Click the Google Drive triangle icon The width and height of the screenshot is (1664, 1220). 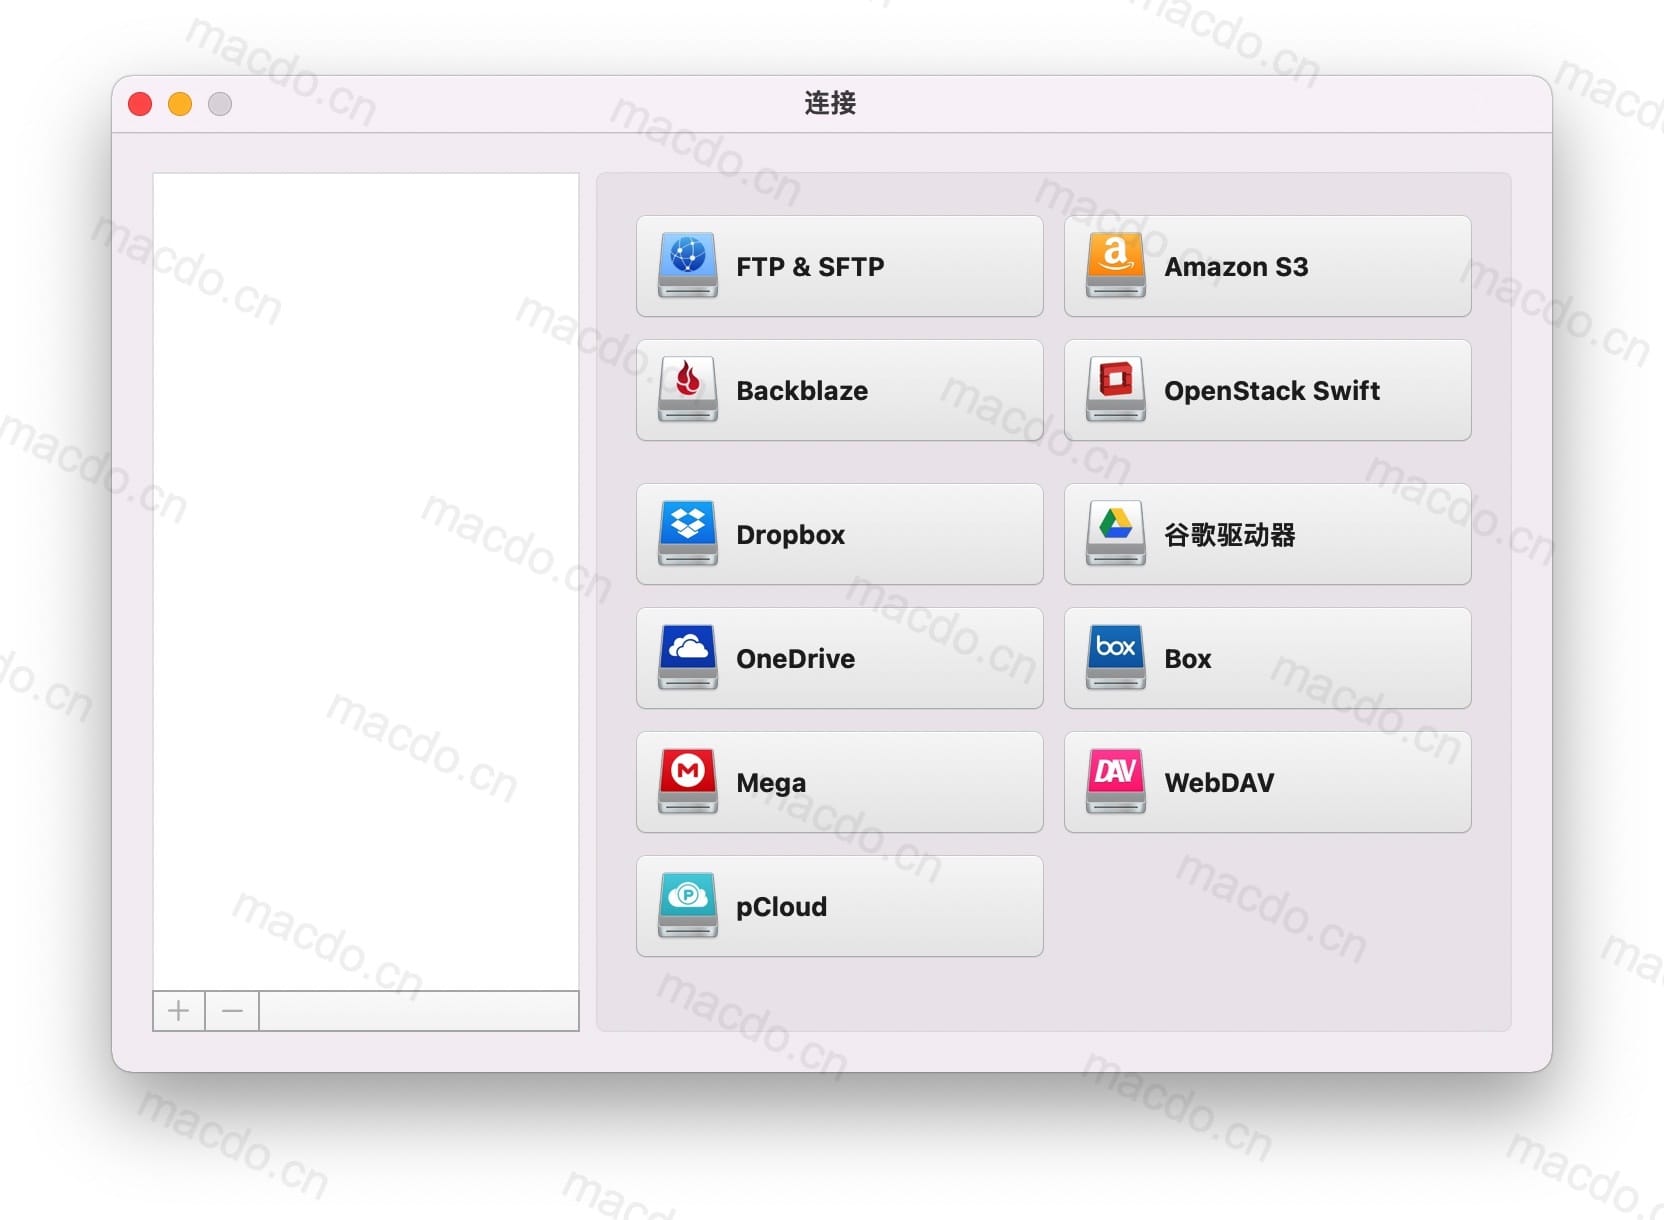tap(1116, 534)
